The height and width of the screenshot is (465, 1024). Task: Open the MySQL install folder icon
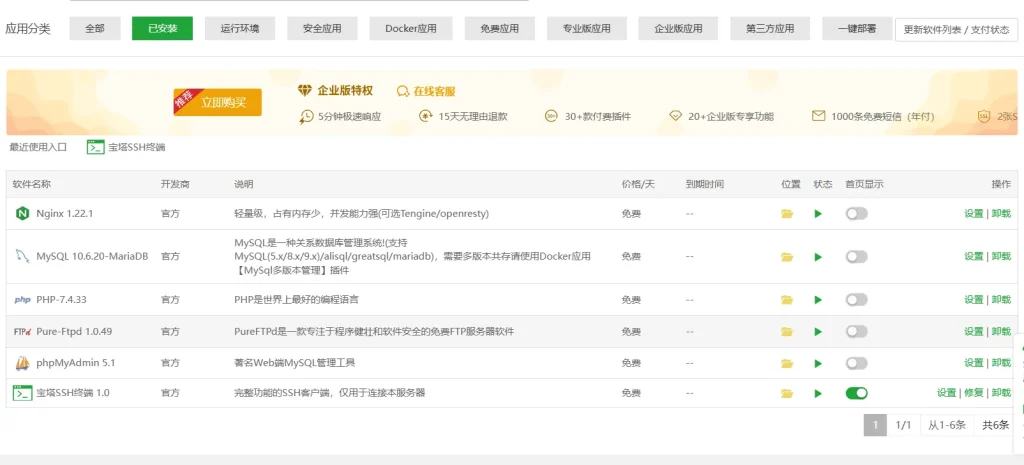[x=787, y=257]
